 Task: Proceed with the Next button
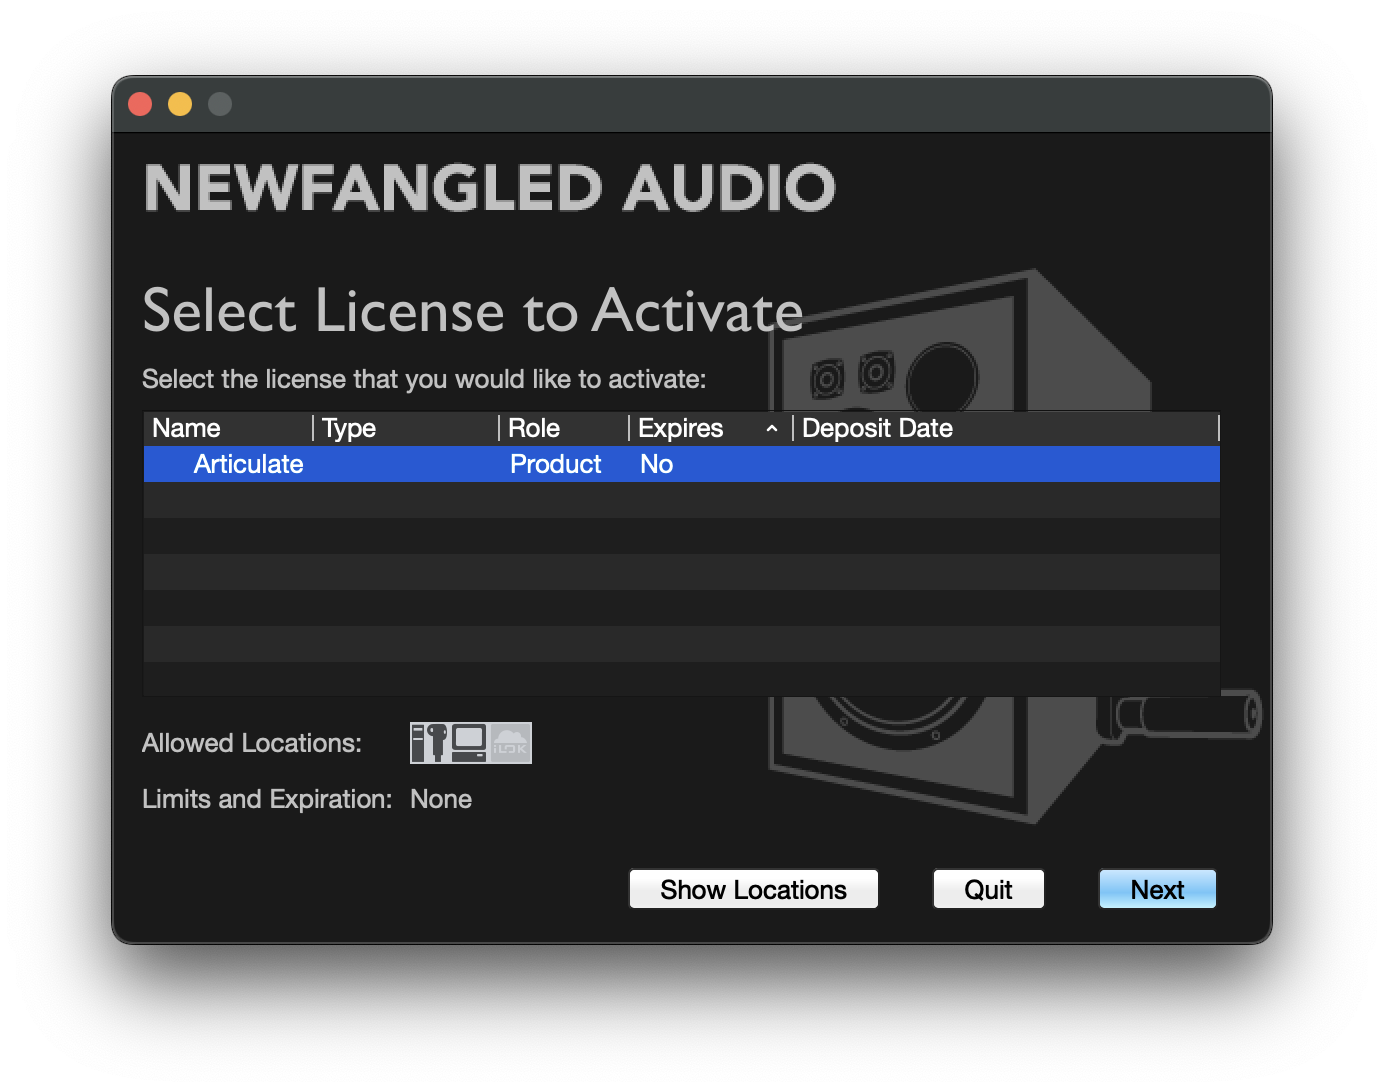[1157, 889]
